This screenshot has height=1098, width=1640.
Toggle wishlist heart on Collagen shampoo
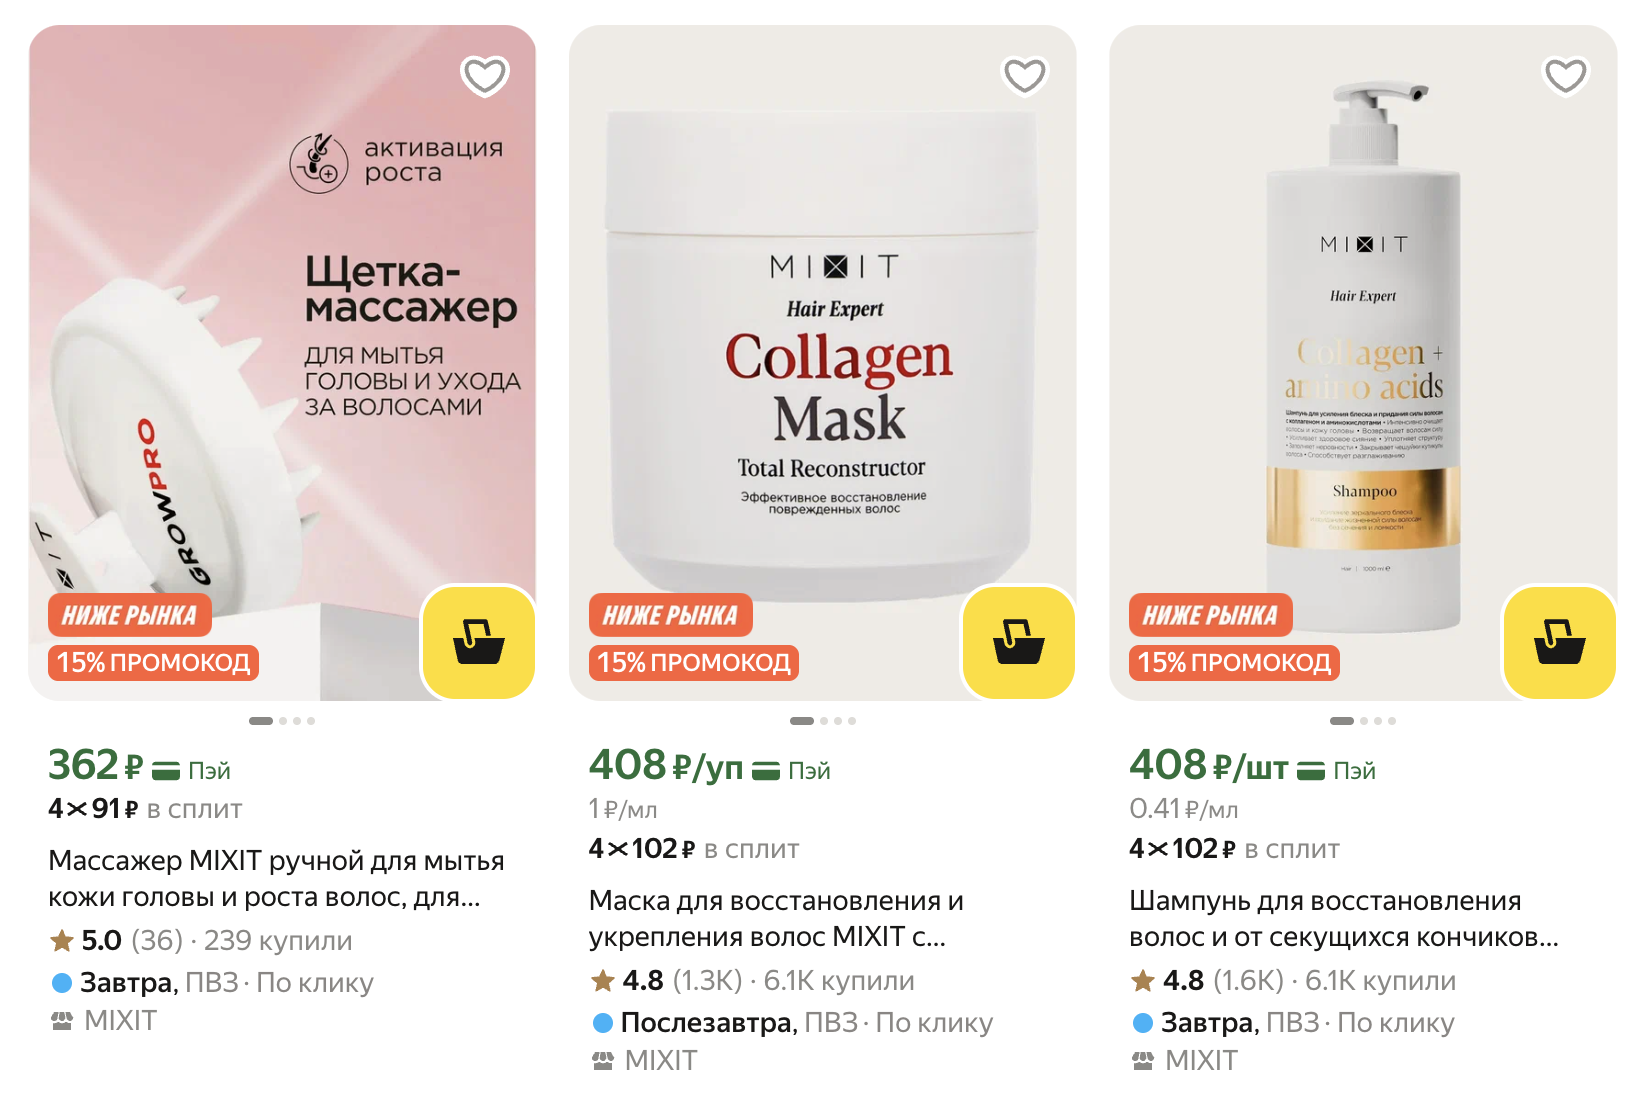click(x=1566, y=75)
